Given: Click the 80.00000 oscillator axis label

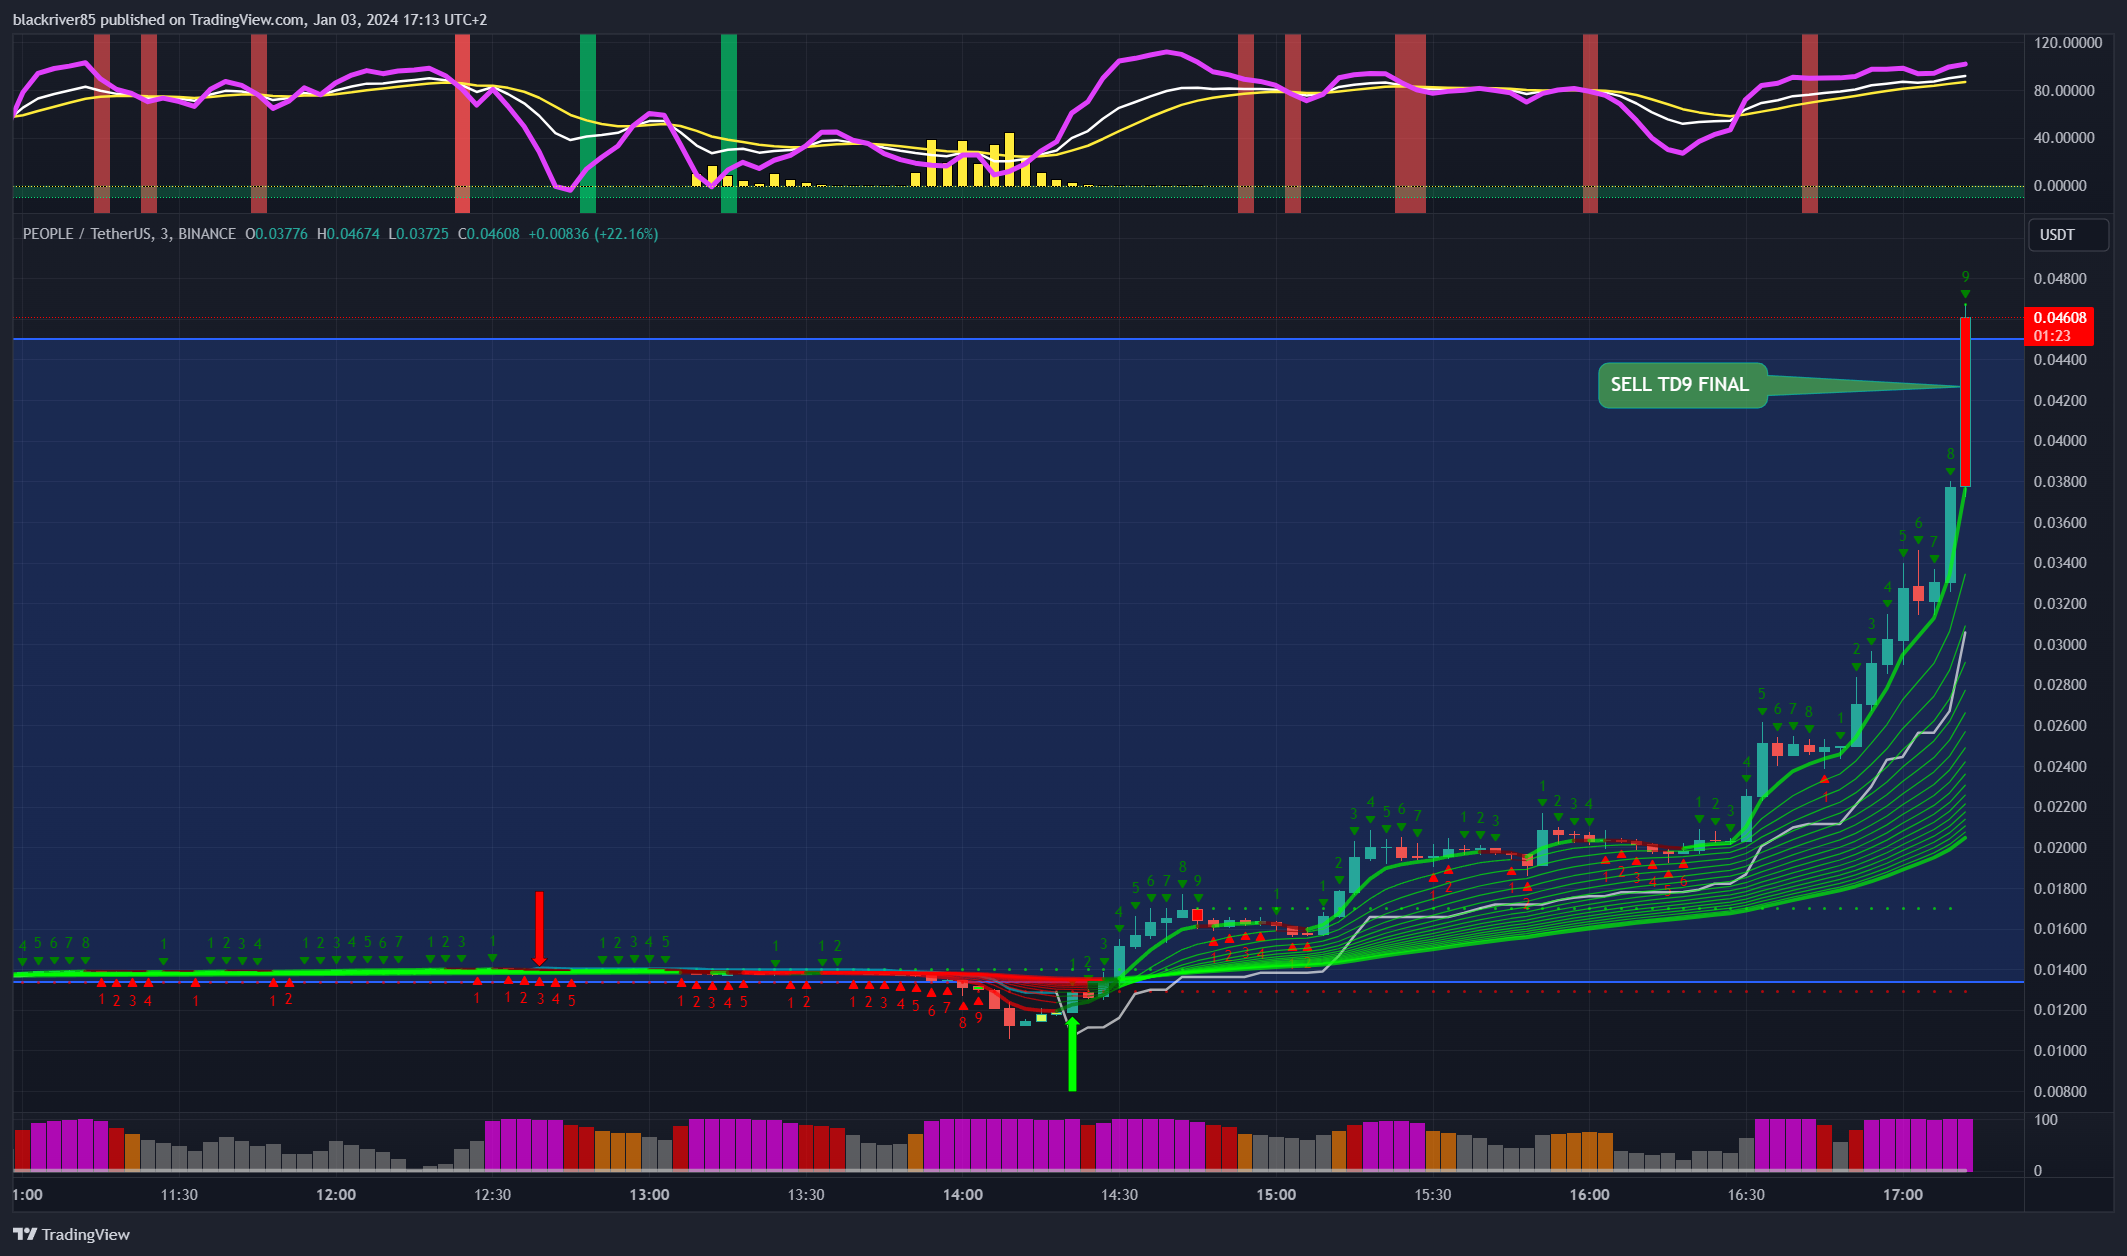Looking at the screenshot, I should [x=2064, y=91].
